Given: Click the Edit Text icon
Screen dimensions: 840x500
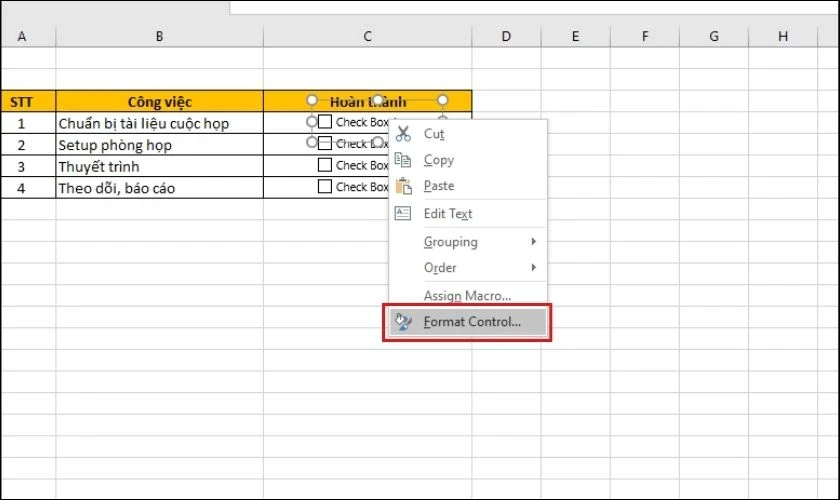Looking at the screenshot, I should point(403,213).
